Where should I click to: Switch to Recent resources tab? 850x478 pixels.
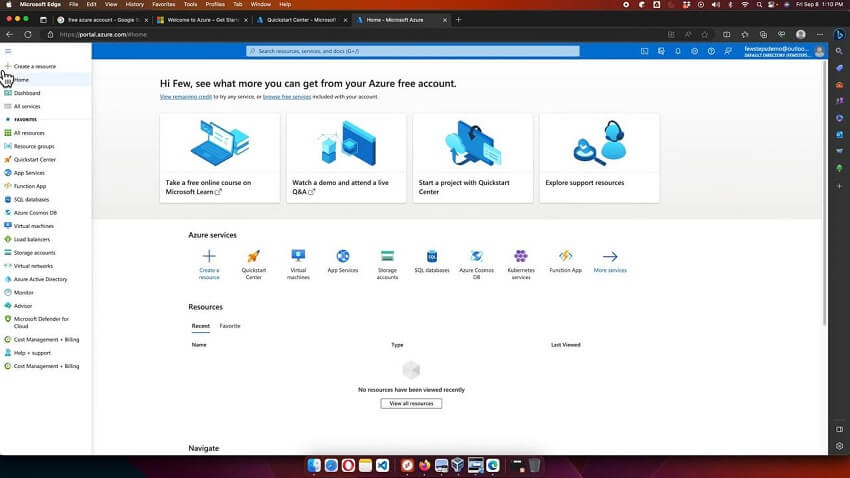pyautogui.click(x=201, y=326)
